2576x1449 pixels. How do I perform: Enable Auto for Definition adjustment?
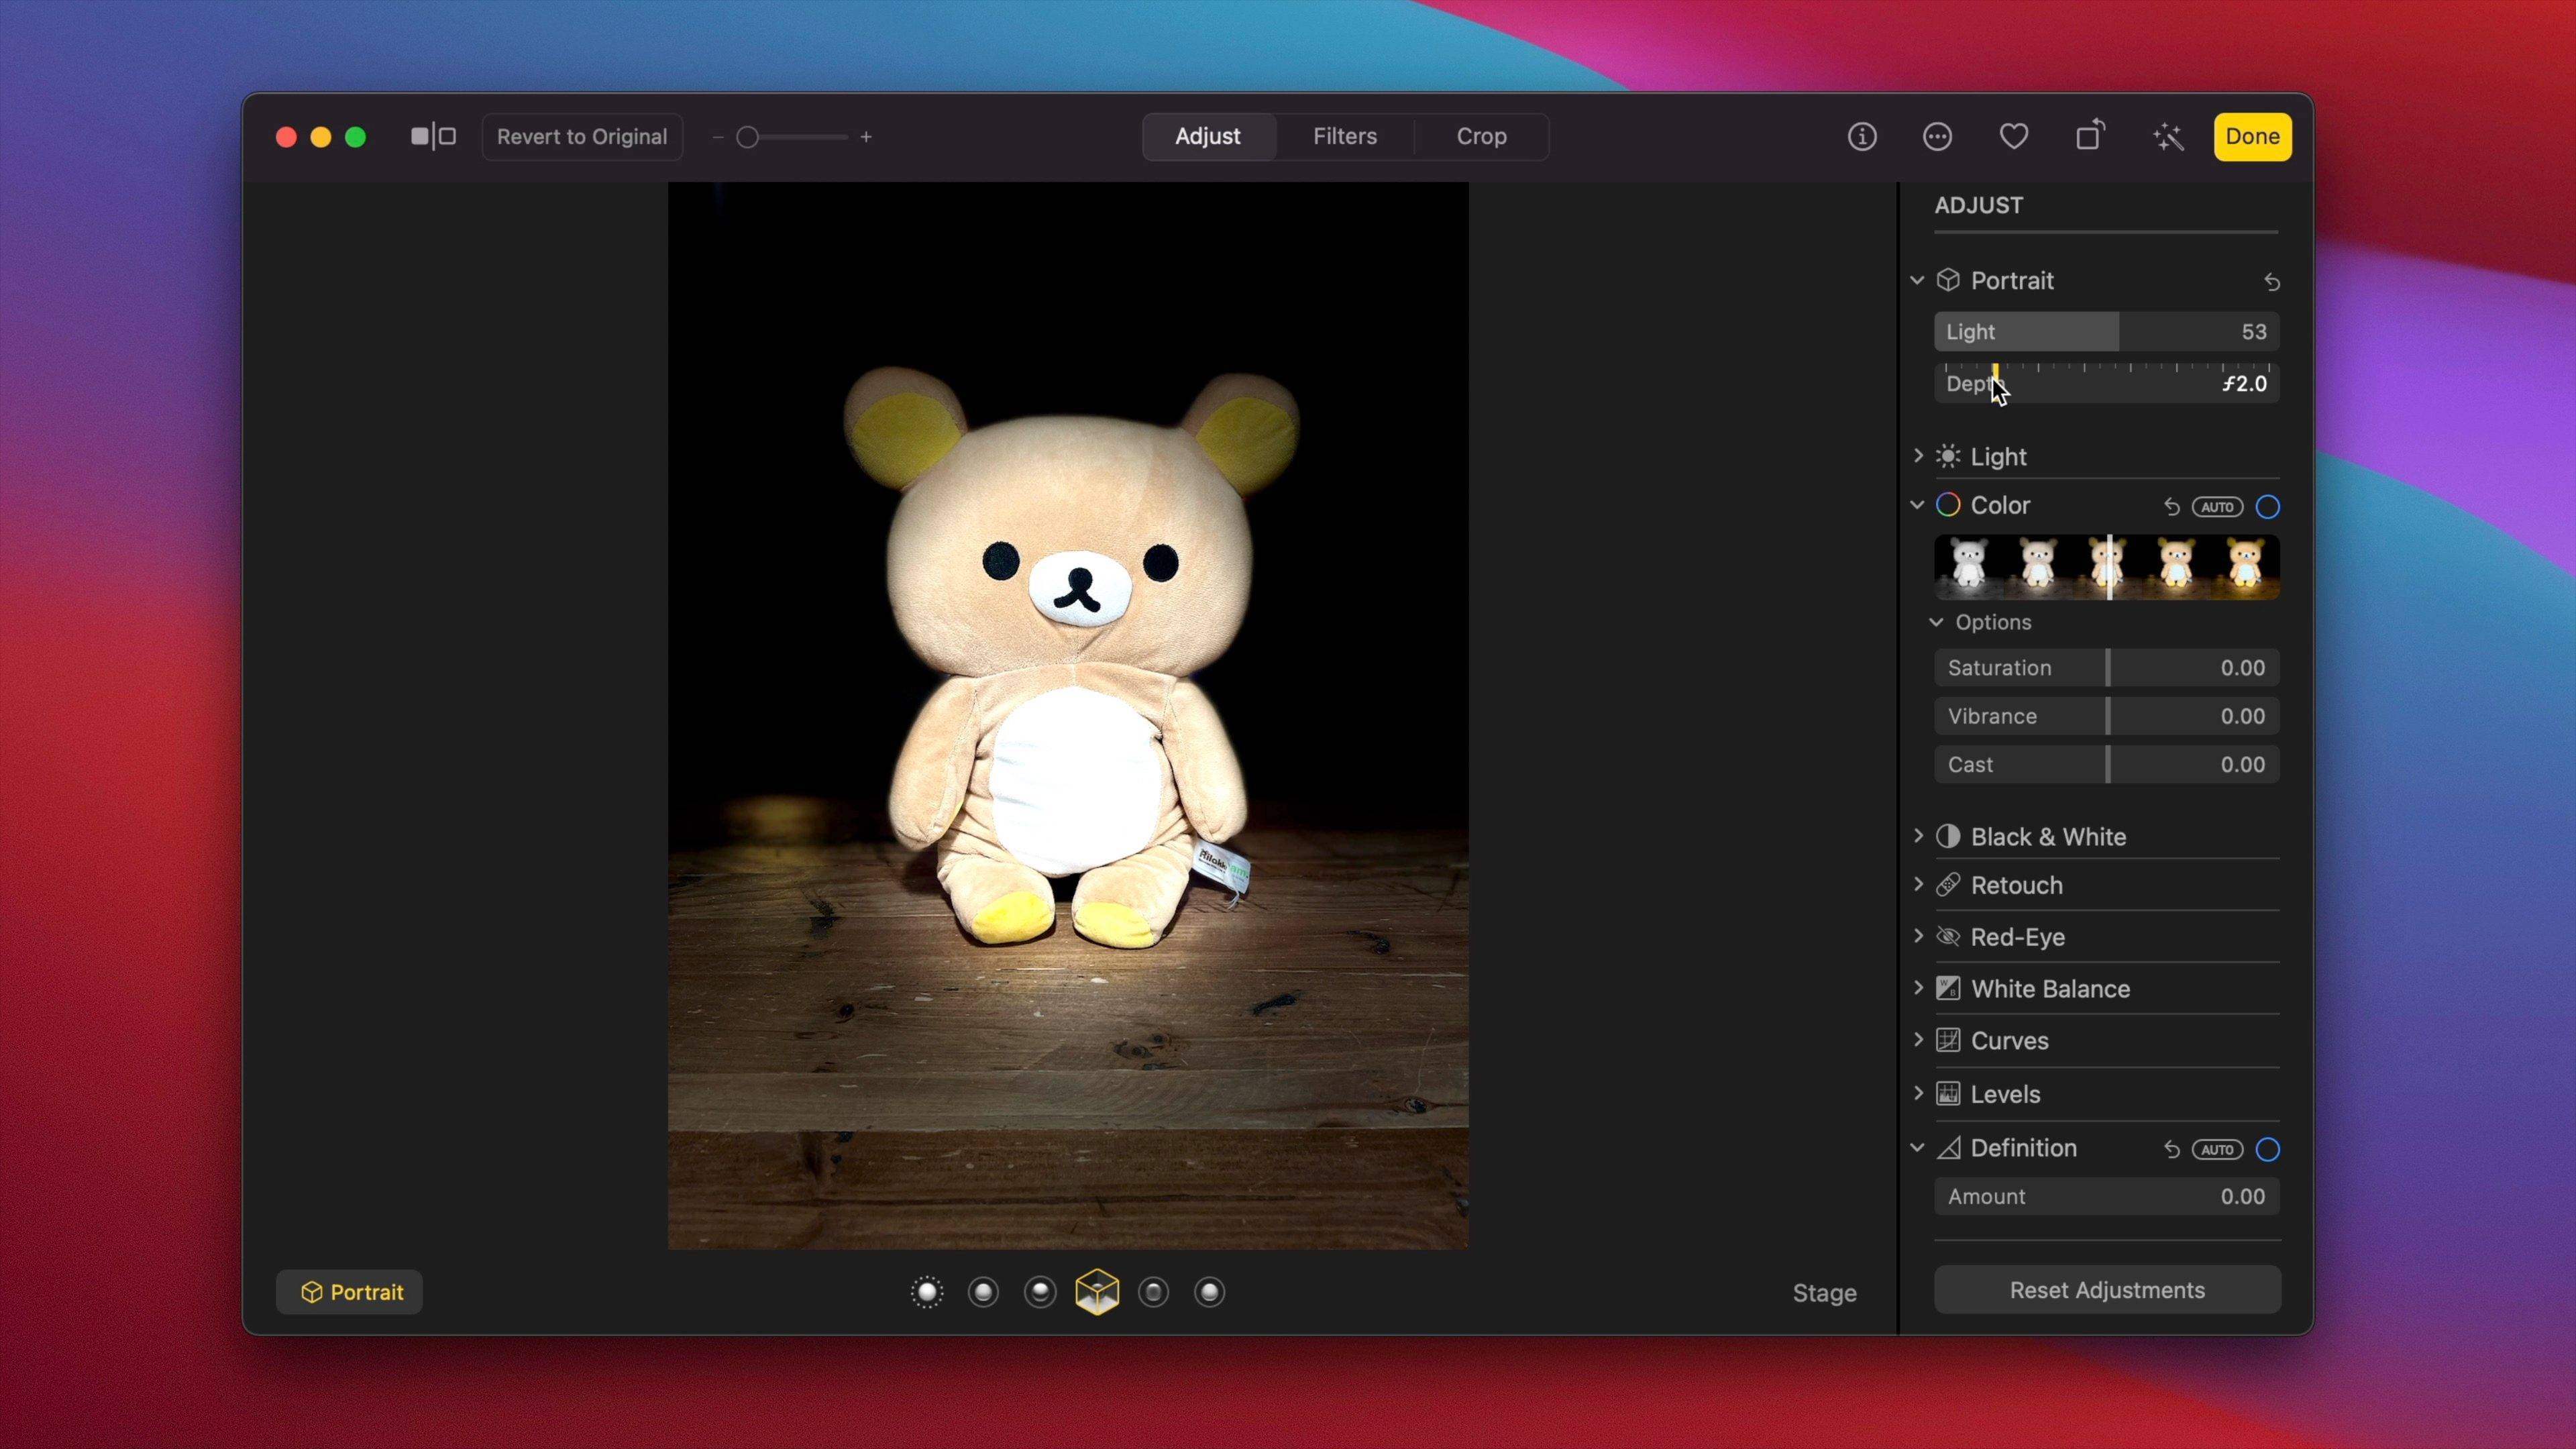[2217, 1150]
